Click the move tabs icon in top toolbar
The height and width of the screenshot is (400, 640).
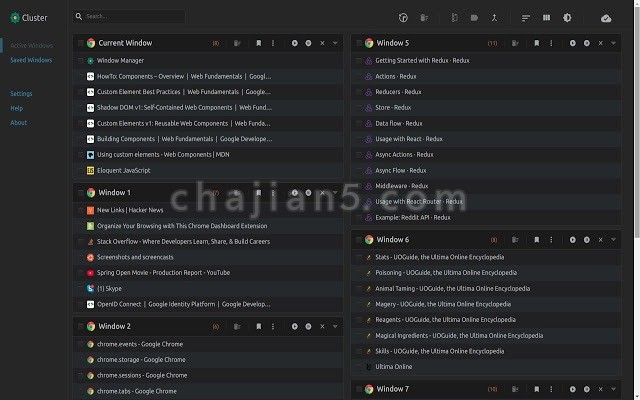coord(454,18)
